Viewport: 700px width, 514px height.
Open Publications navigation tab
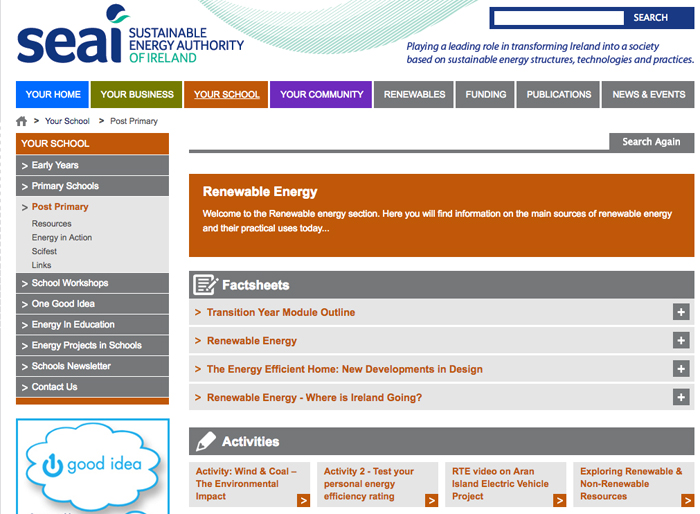coord(558,95)
